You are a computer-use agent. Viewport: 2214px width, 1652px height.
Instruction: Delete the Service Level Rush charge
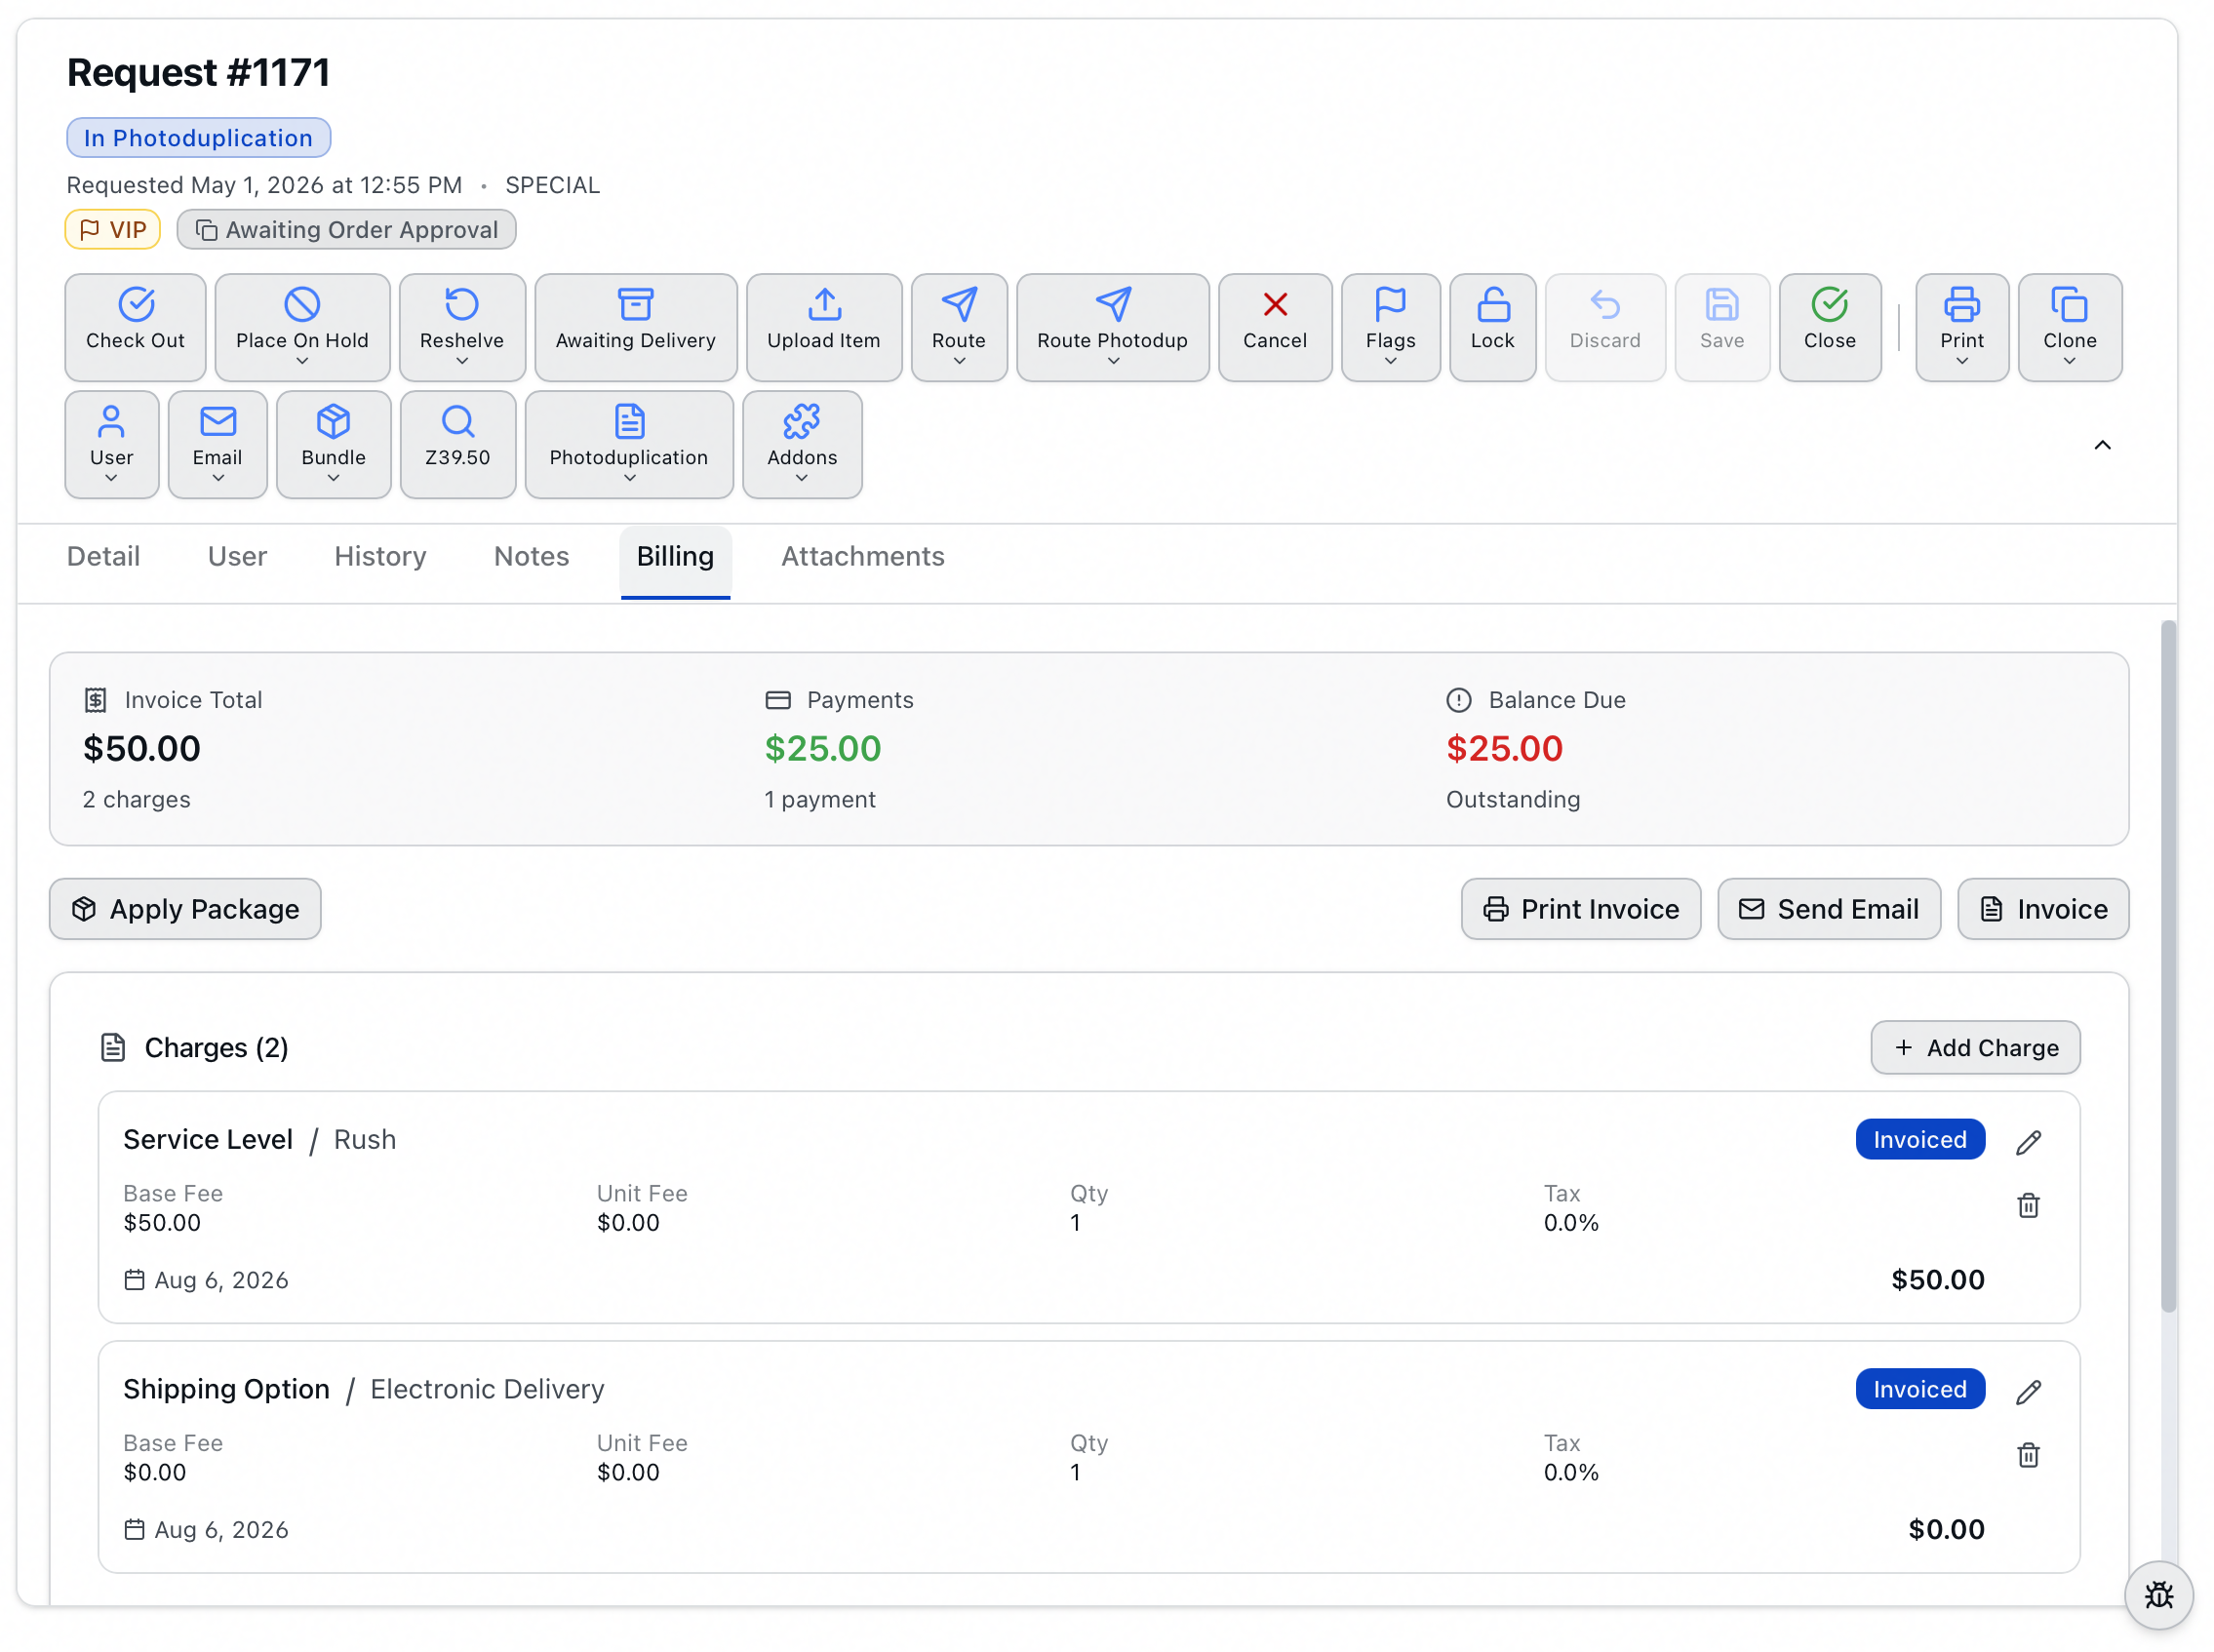tap(2028, 1205)
